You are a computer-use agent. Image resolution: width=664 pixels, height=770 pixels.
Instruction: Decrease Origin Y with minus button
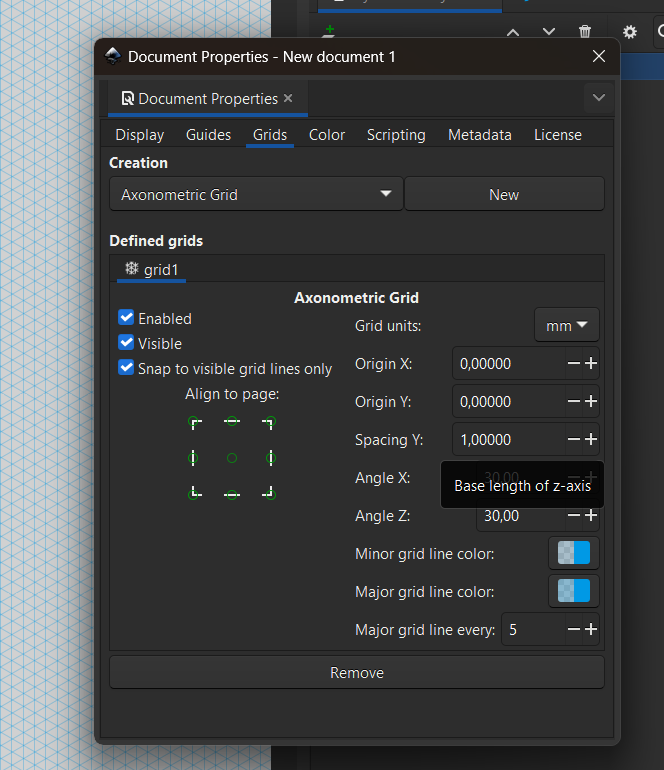pyautogui.click(x=574, y=401)
